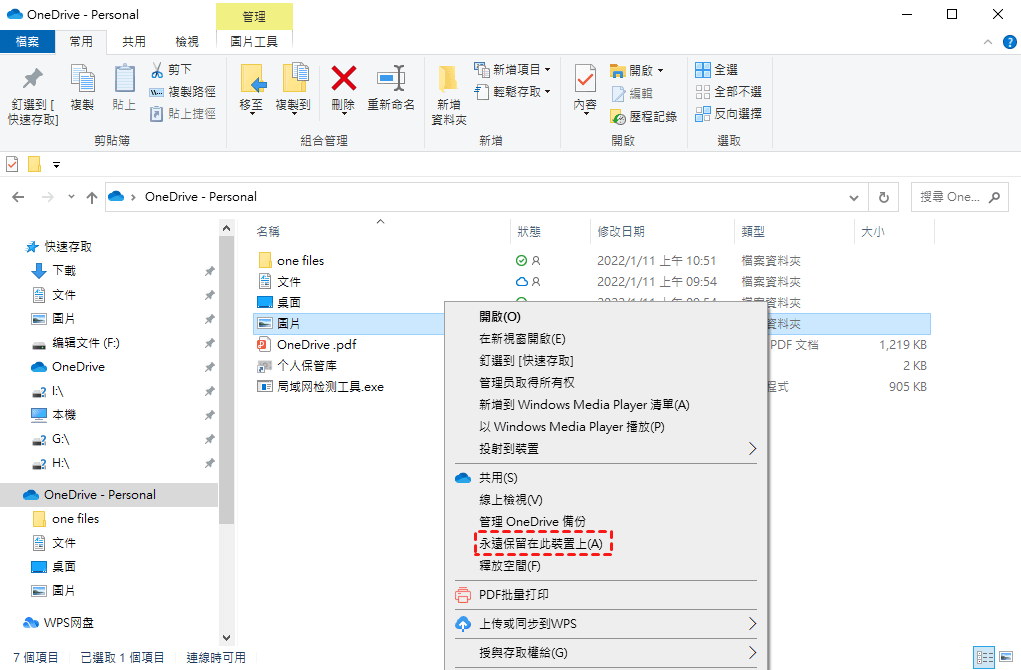Switch to the 檢視 tab
1021x670 pixels.
click(187, 42)
